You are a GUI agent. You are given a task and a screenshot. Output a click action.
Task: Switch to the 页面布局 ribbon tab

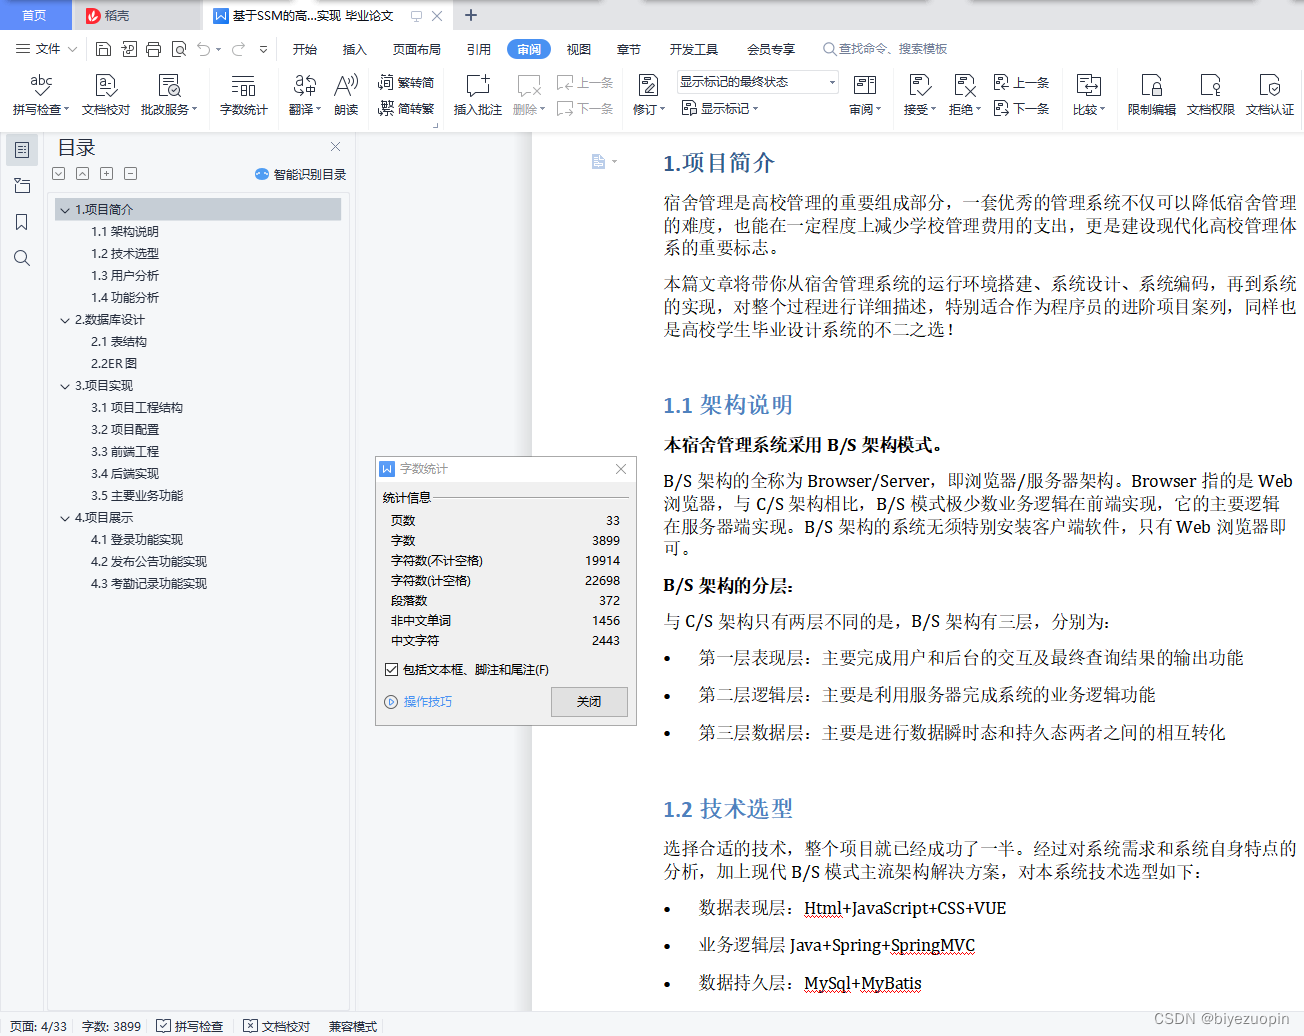pos(417,49)
